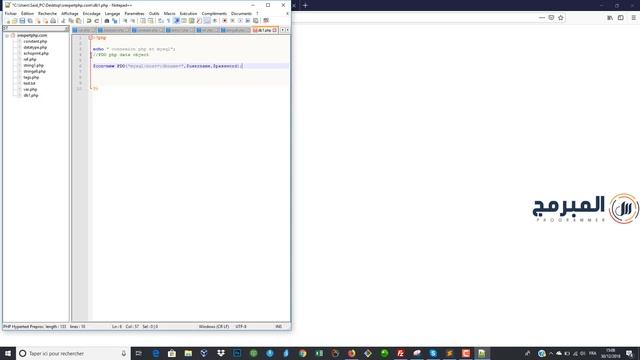
Task: Open the Affichage menu
Action: [x=70, y=13]
